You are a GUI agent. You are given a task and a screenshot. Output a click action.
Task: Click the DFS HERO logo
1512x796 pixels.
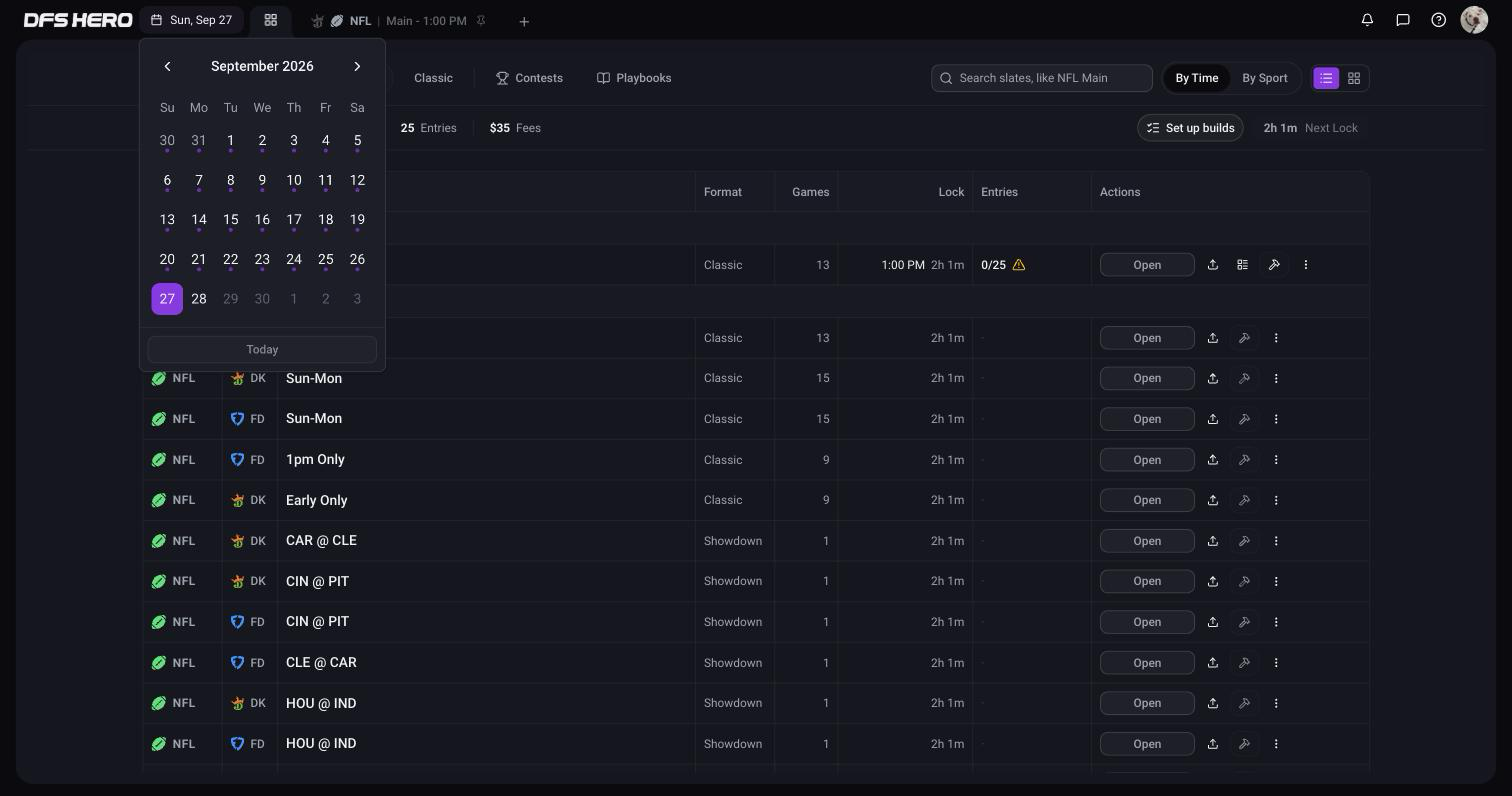click(78, 20)
